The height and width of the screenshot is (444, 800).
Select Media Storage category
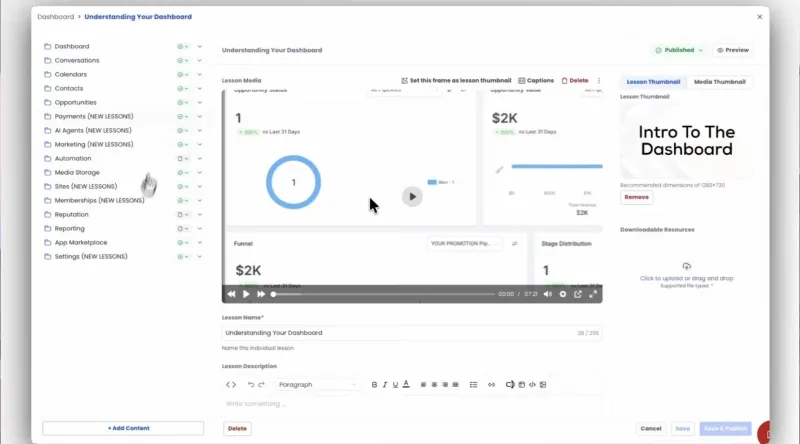pyautogui.click(x=77, y=172)
